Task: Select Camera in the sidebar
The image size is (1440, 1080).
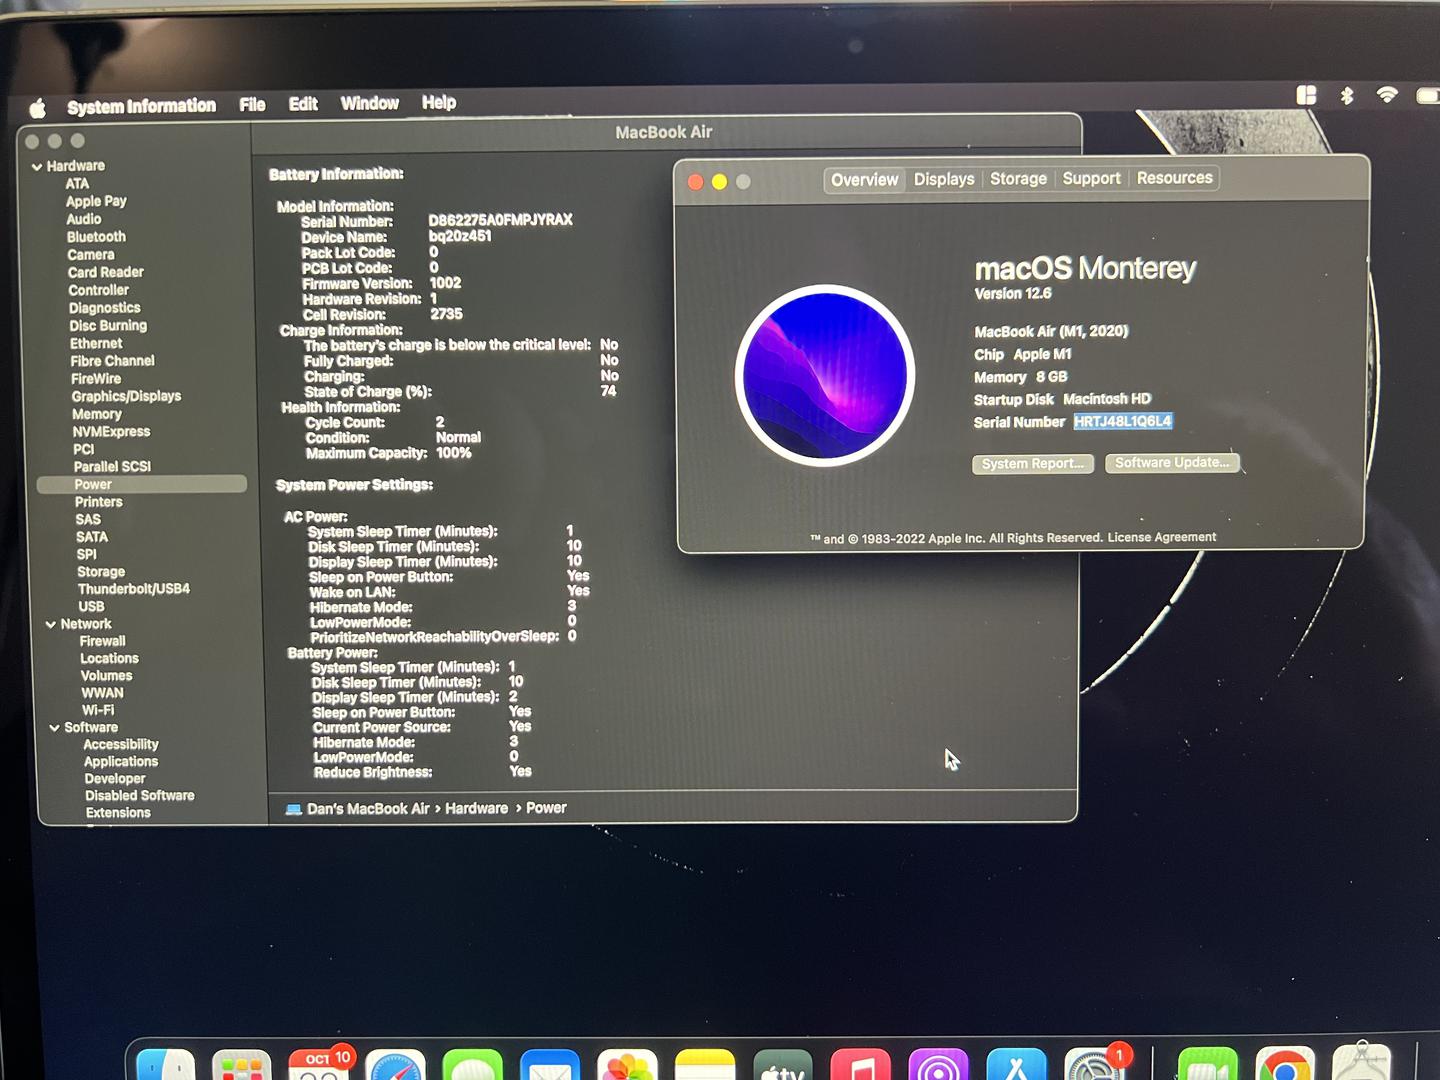Action: click(x=90, y=255)
